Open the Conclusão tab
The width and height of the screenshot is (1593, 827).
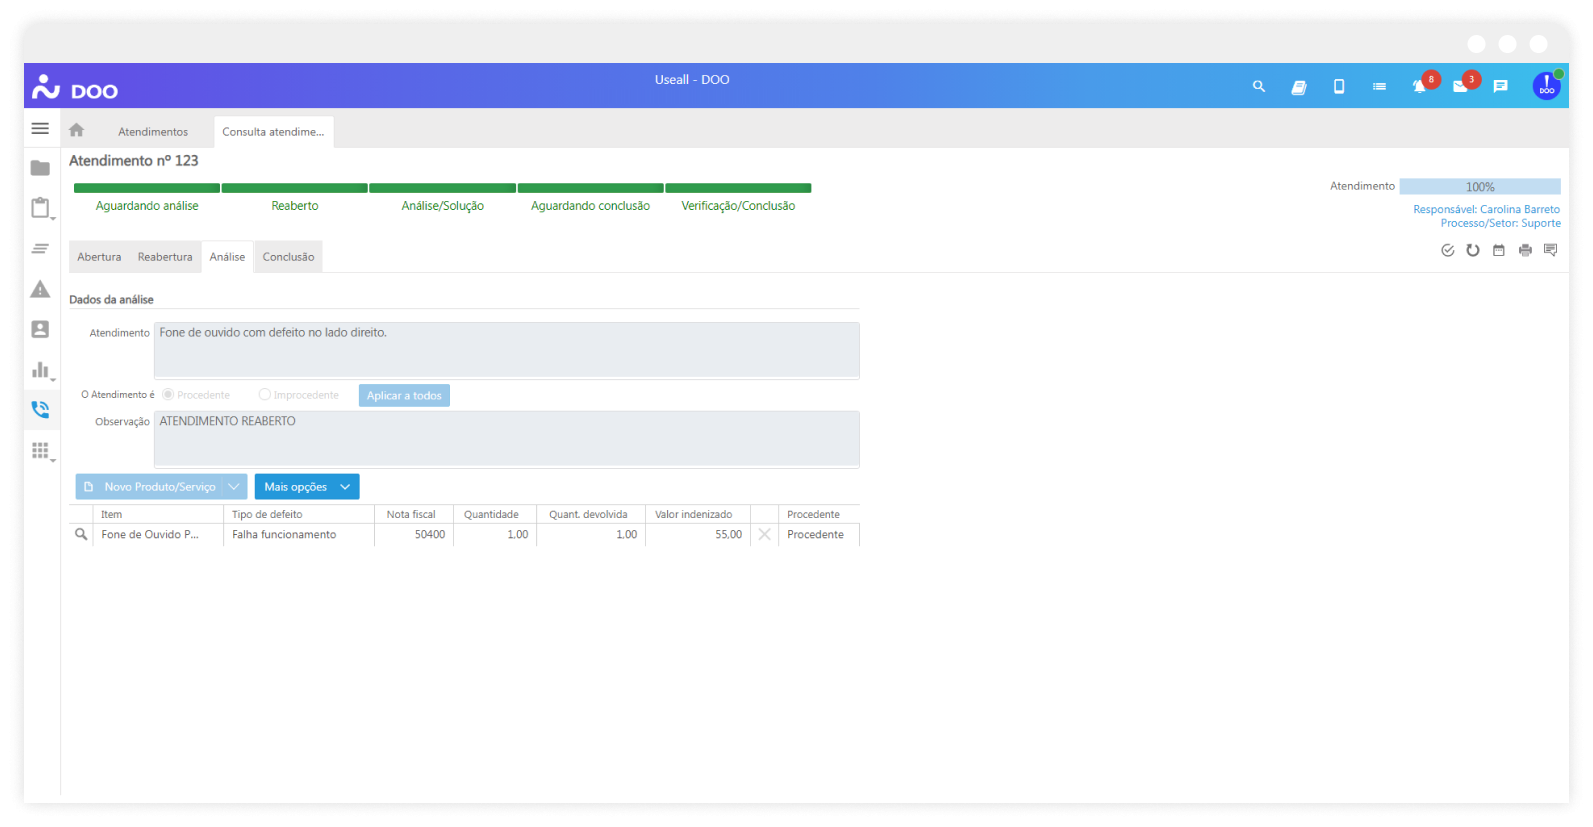(x=288, y=257)
